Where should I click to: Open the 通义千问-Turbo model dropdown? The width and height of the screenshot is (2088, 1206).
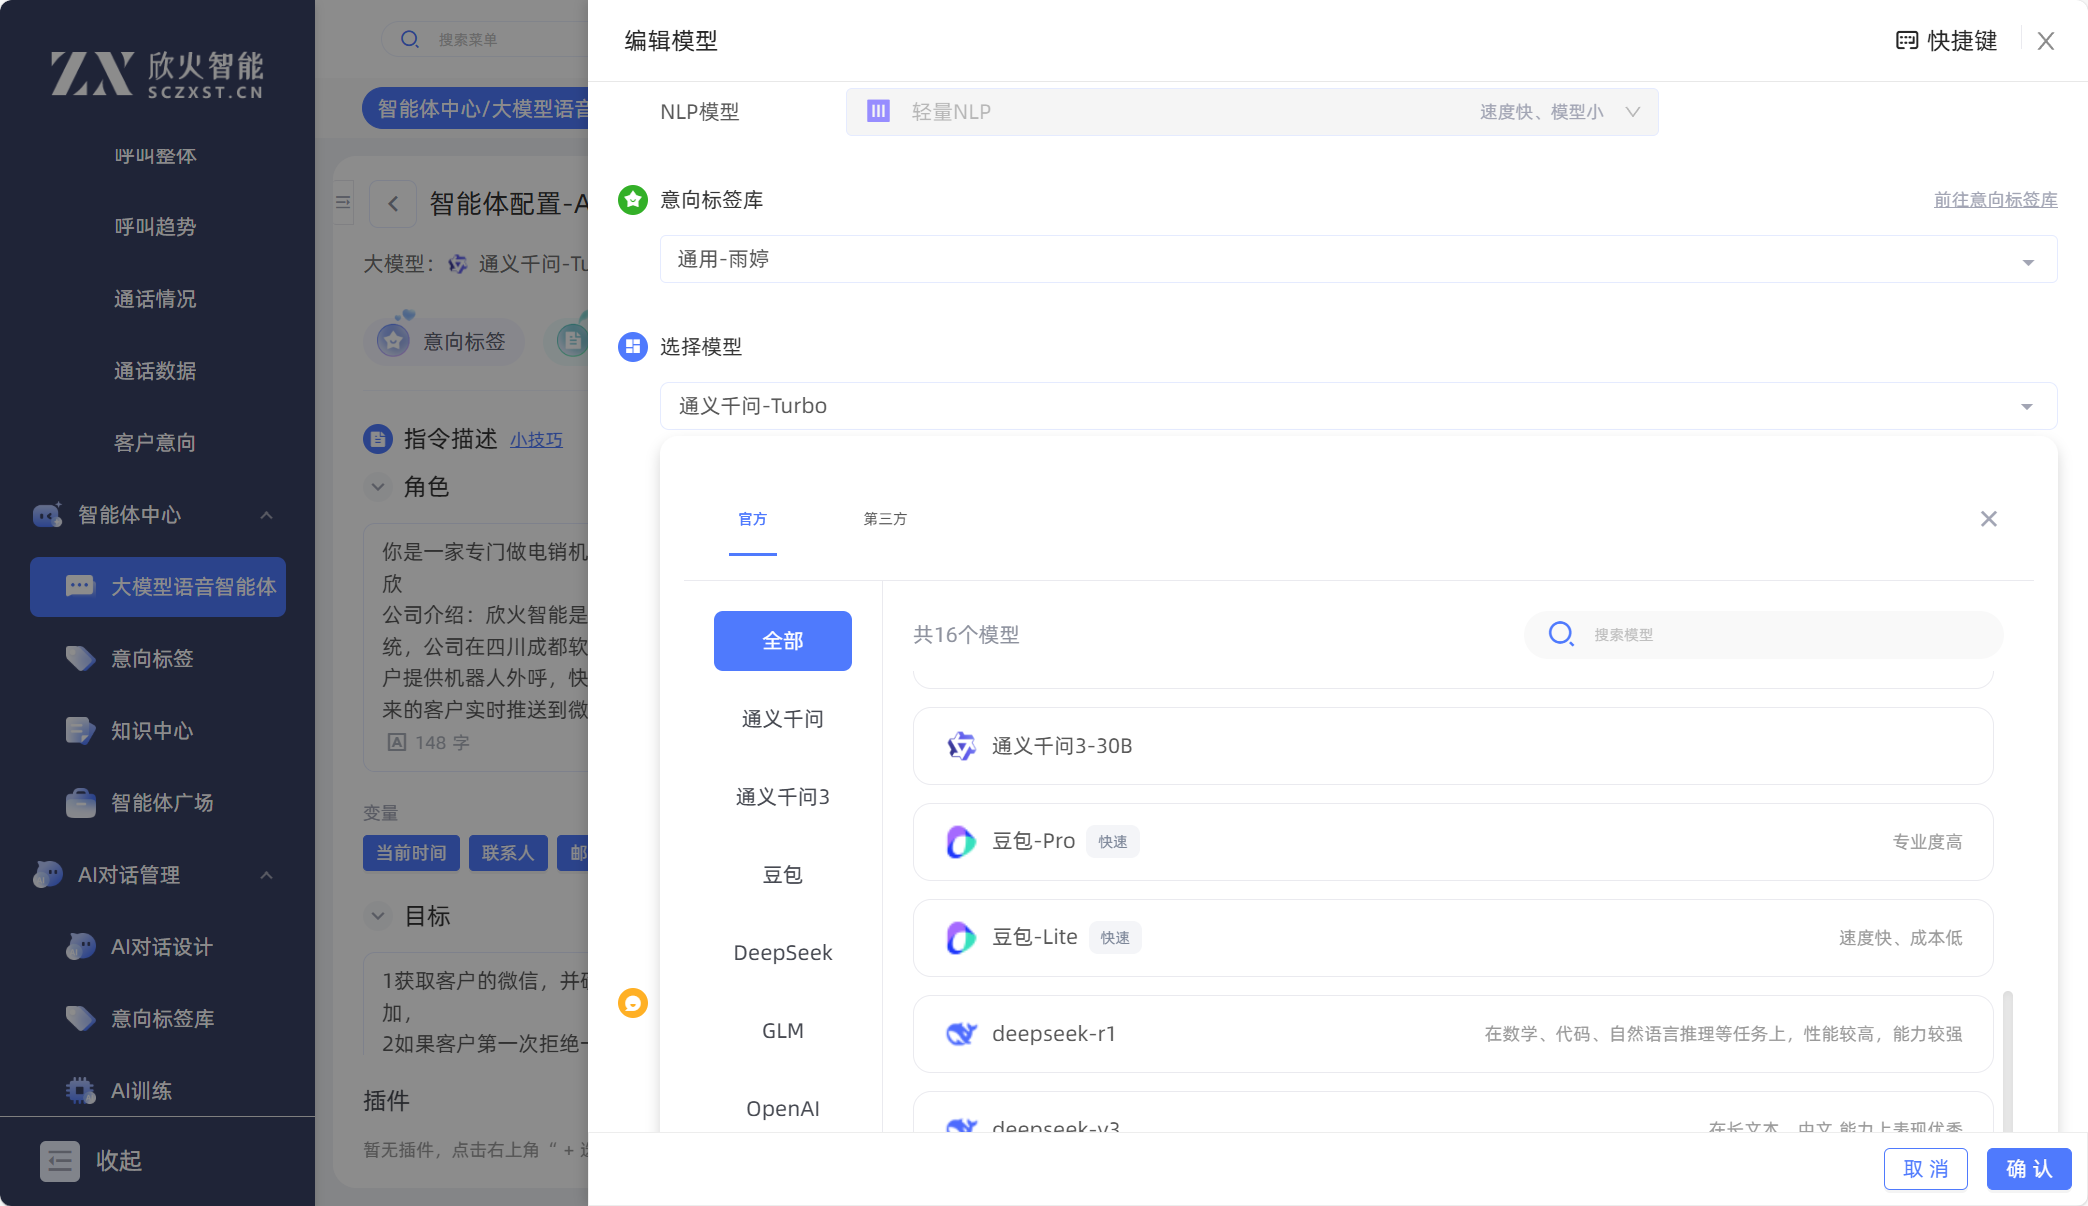[x=1357, y=406]
